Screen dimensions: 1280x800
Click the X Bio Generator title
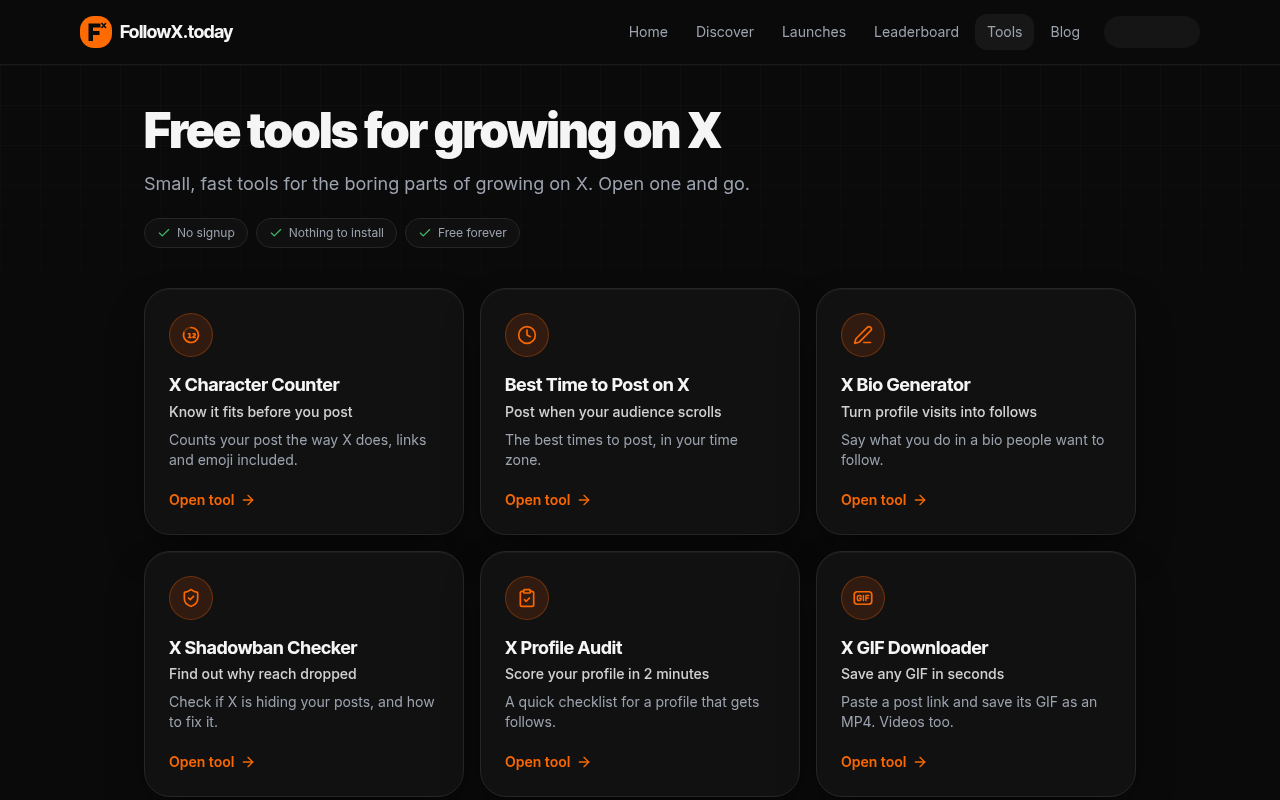(x=906, y=385)
